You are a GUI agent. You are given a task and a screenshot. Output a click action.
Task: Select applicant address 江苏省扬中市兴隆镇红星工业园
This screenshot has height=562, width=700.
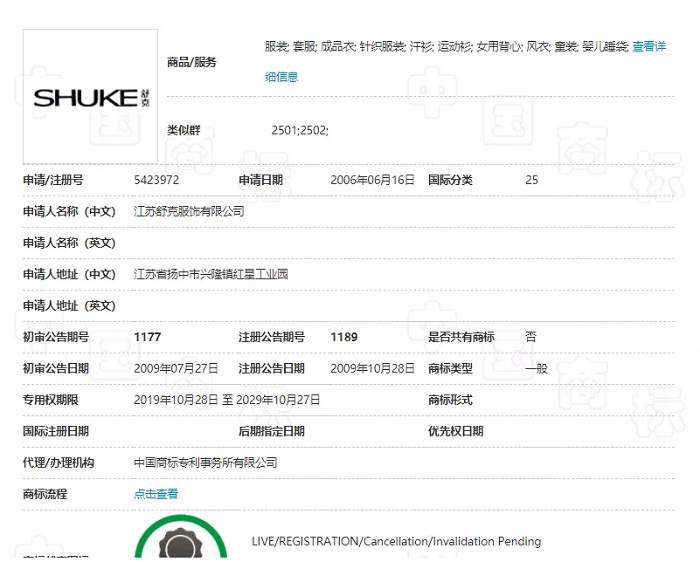(x=211, y=274)
